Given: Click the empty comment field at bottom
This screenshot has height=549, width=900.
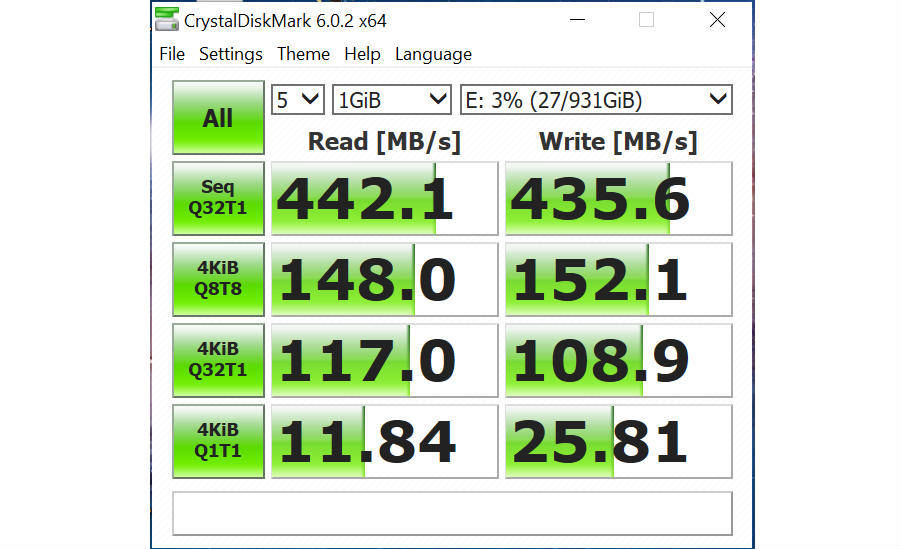Looking at the screenshot, I should pos(452,513).
